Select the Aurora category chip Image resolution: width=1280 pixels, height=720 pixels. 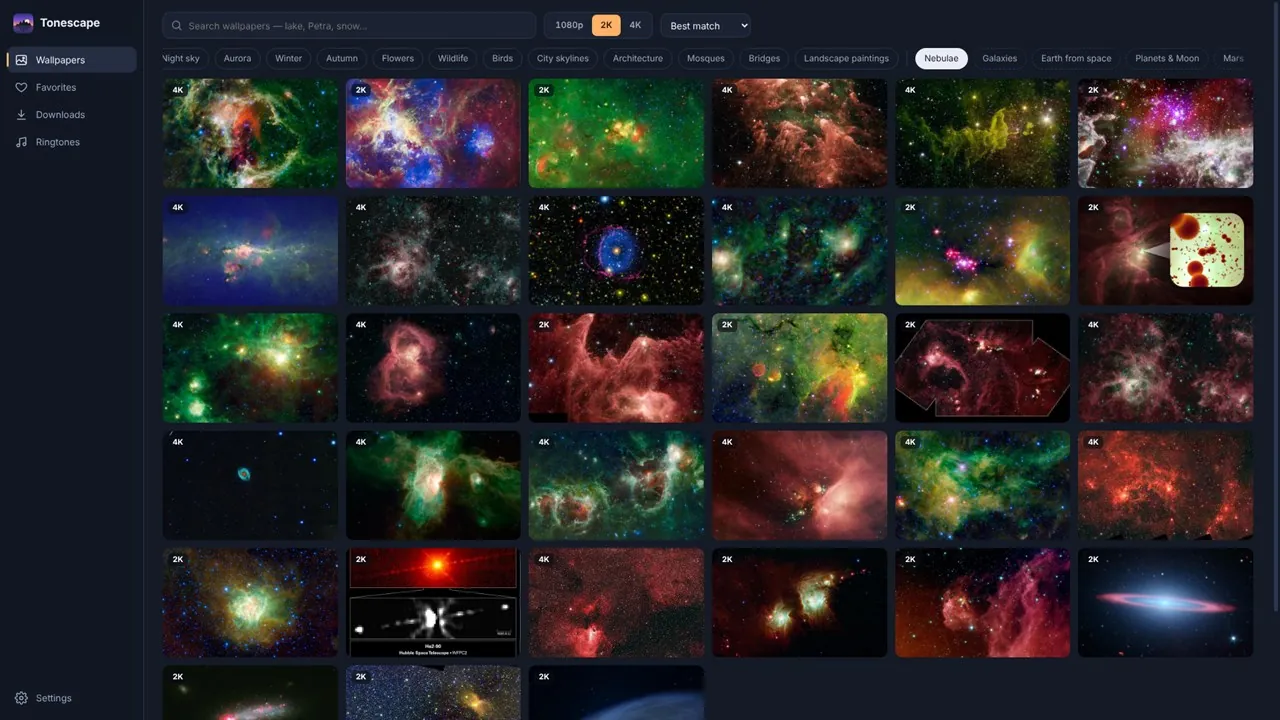coord(237,58)
